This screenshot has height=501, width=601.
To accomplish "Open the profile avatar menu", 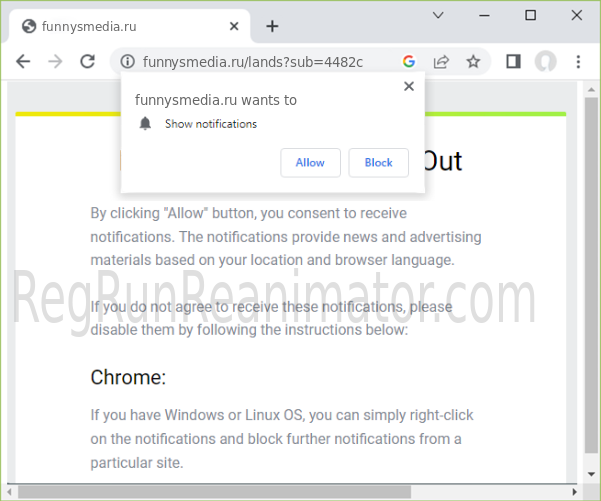I will point(545,61).
